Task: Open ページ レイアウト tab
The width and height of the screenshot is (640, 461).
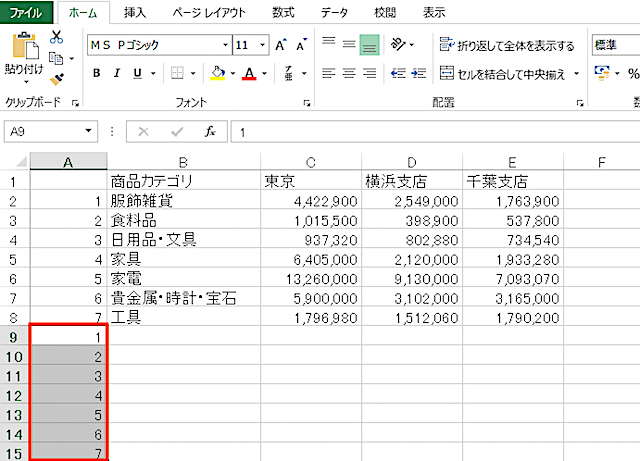Action: coord(209,13)
